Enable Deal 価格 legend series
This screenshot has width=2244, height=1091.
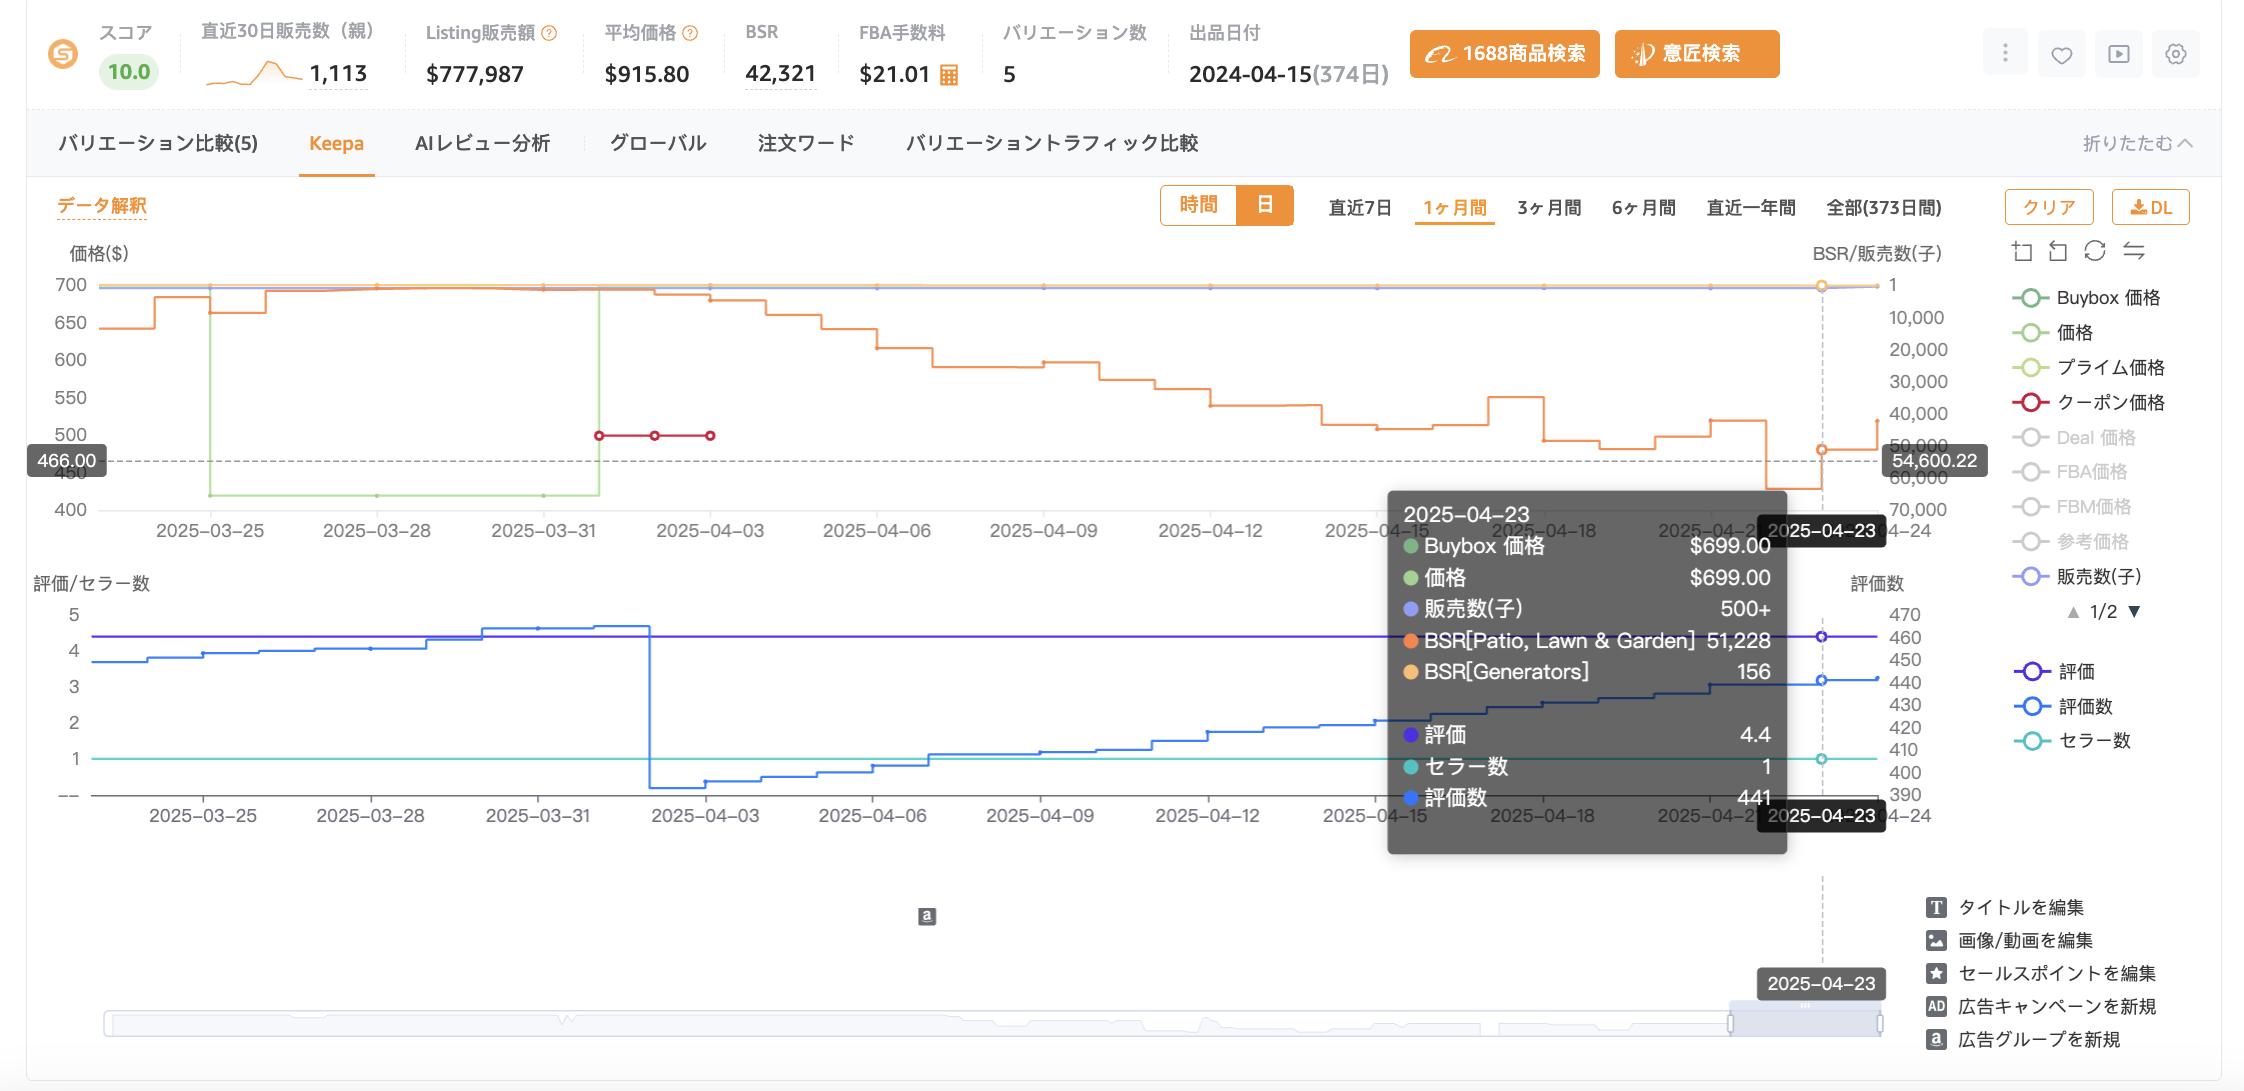tap(2074, 438)
